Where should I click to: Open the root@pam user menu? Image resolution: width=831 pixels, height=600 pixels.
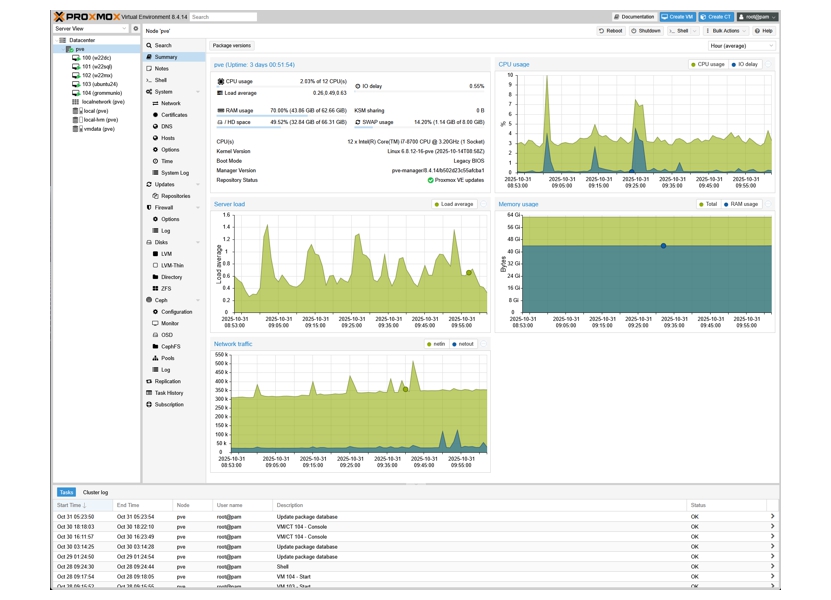(x=757, y=17)
